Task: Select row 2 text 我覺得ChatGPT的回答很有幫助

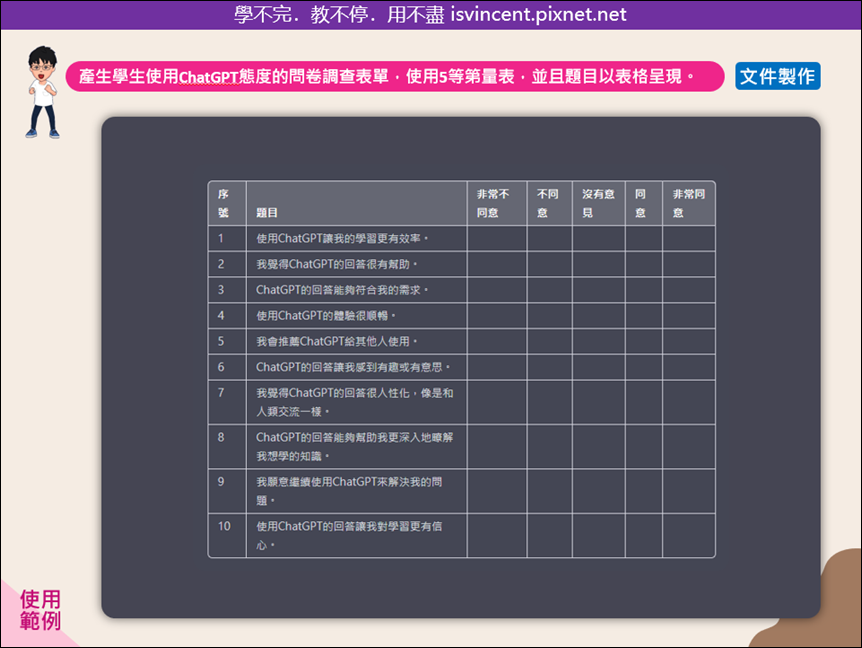Action: 336,264
